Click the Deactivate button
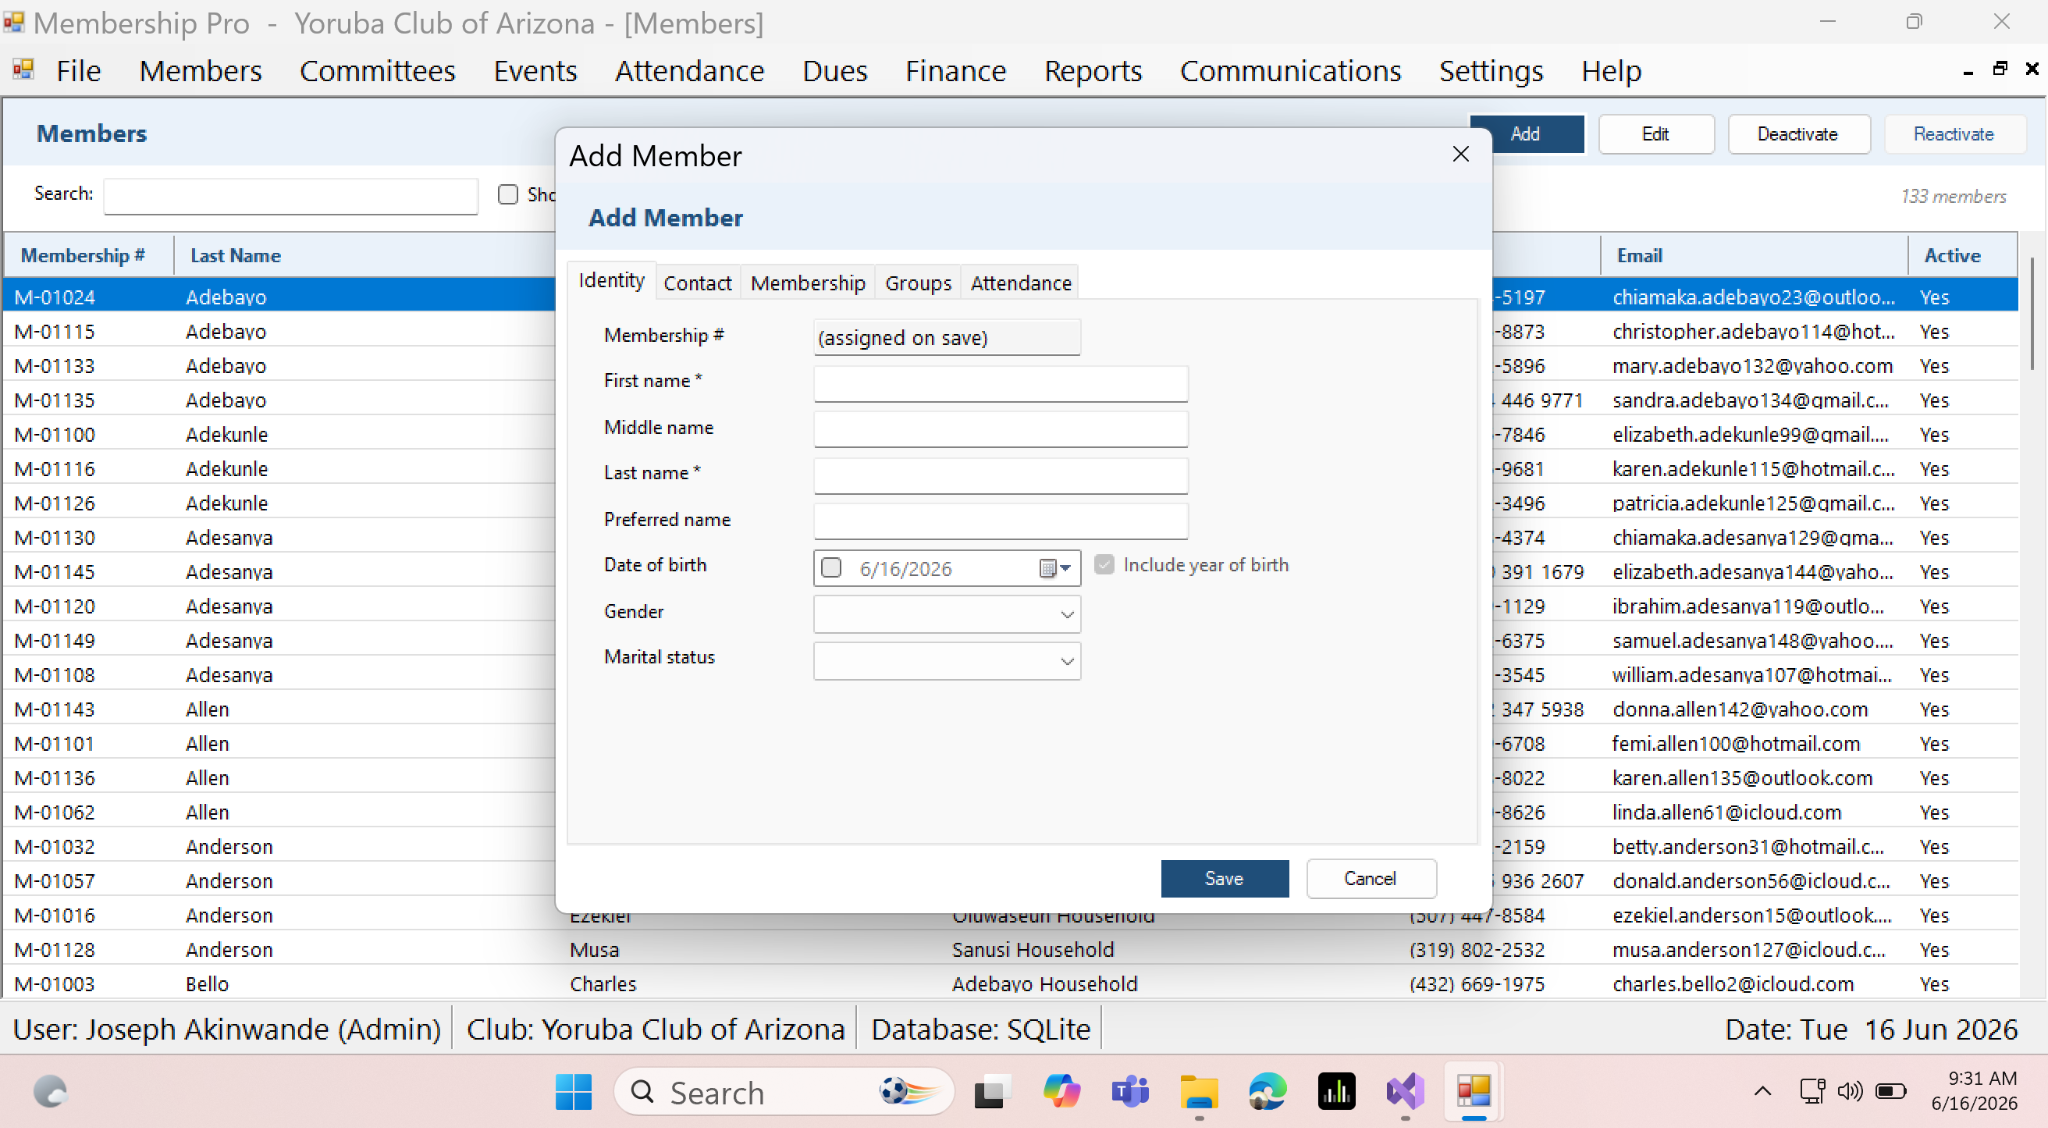Screen dimensions: 2048x1128 pyautogui.click(x=1798, y=134)
